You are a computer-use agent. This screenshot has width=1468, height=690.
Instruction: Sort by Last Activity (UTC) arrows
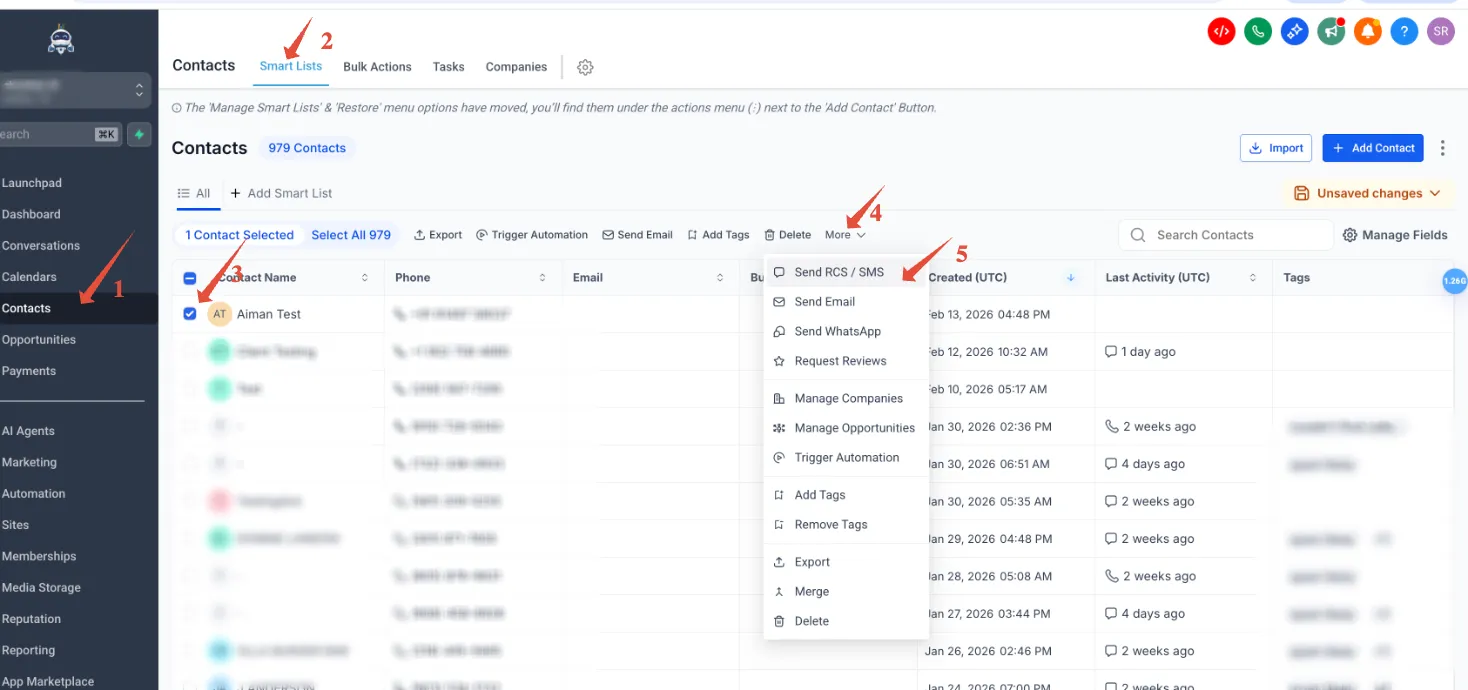[x=1253, y=278]
